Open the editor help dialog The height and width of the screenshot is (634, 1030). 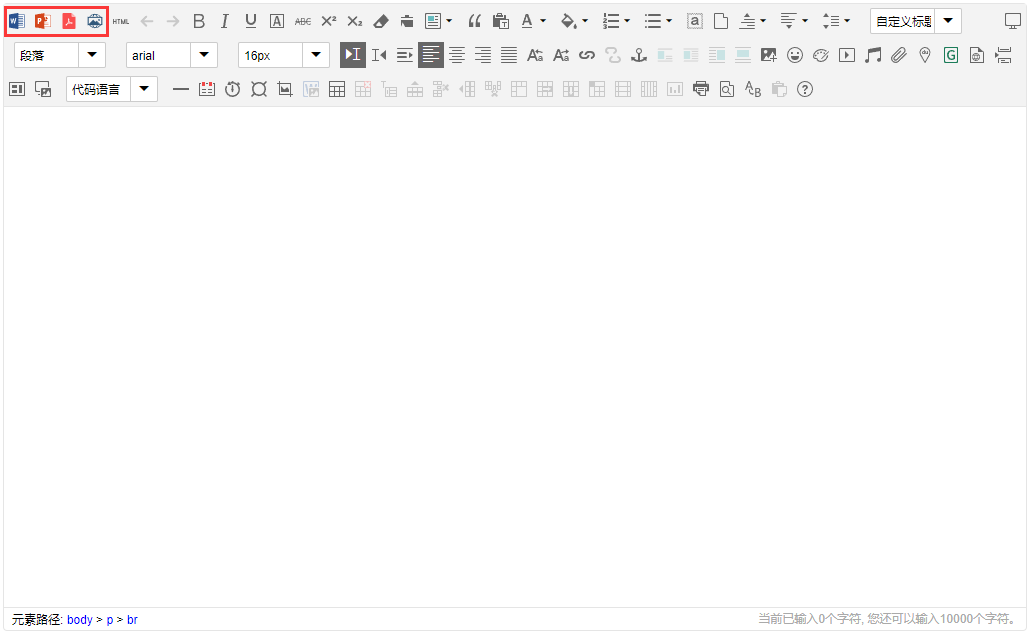[805, 89]
